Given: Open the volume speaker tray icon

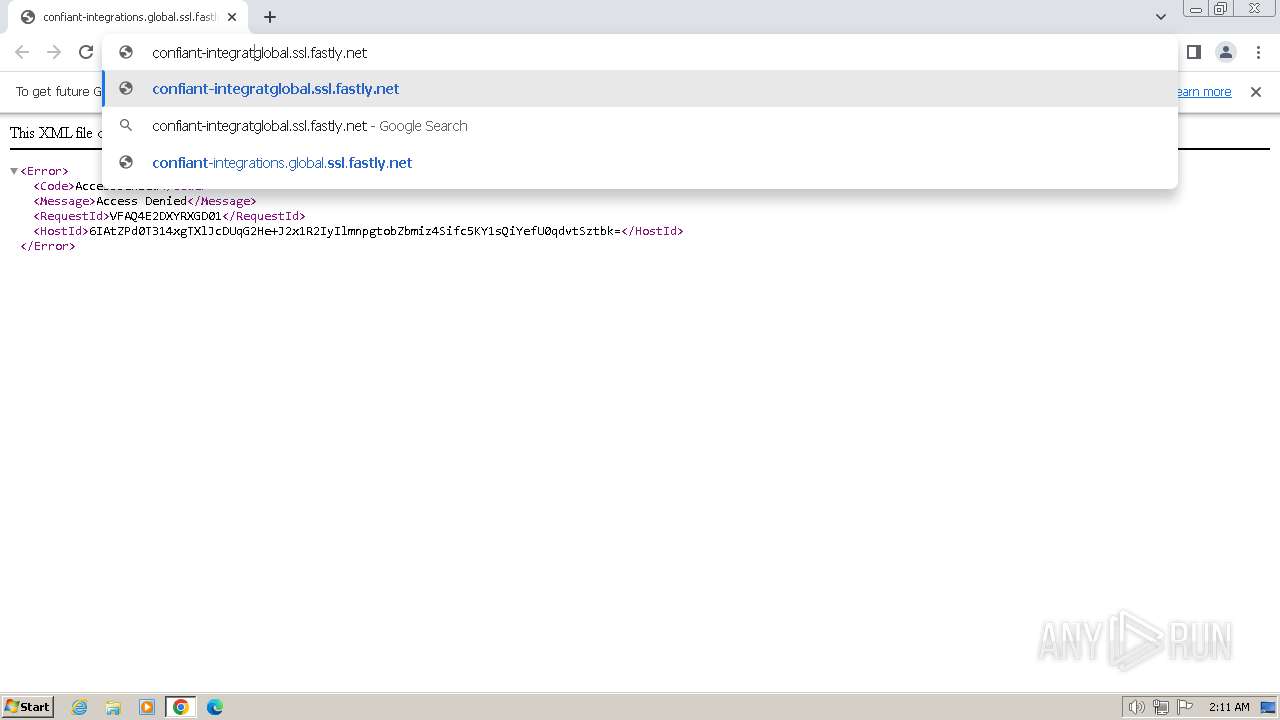Looking at the screenshot, I should 1136,707.
